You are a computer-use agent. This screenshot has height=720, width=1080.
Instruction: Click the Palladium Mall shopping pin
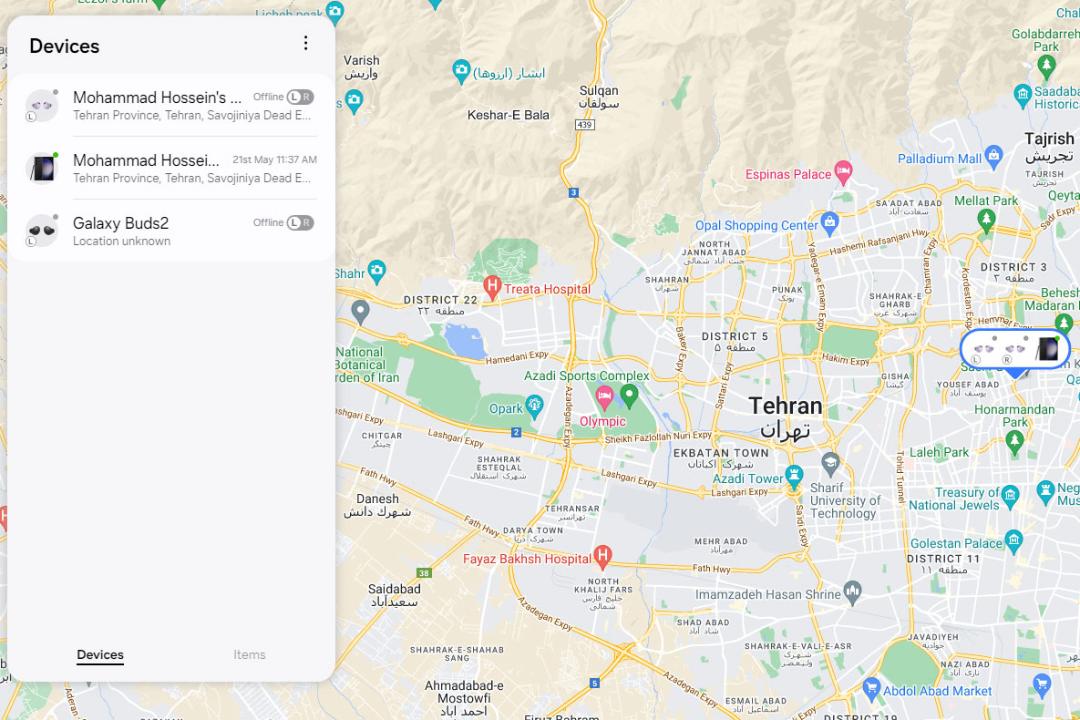(993, 156)
